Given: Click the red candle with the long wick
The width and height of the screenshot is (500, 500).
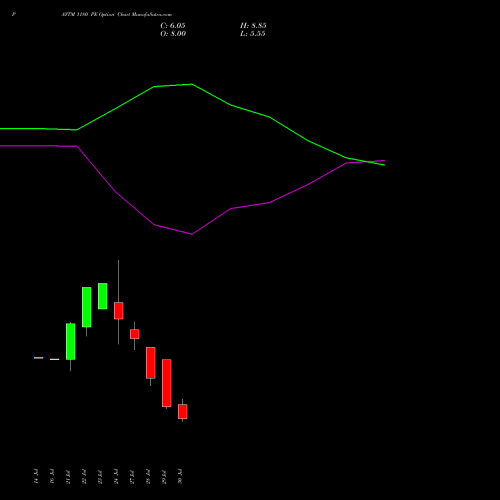Looking at the screenshot, I should click(119, 311).
